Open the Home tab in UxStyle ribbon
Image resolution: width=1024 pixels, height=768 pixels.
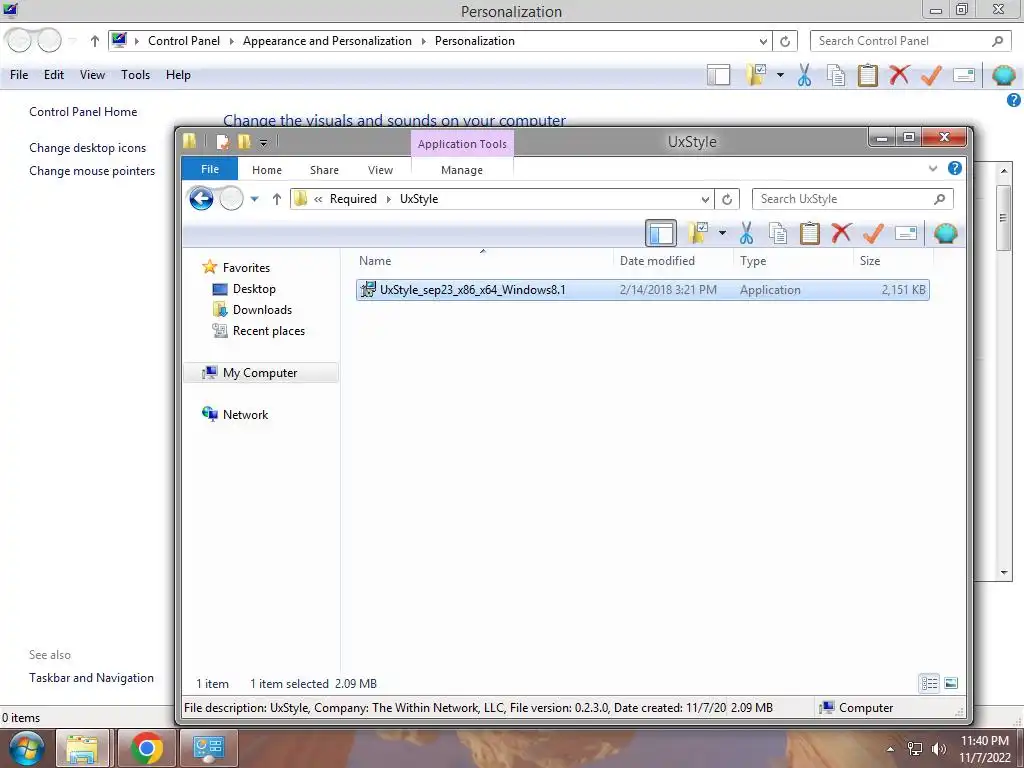[266, 170]
